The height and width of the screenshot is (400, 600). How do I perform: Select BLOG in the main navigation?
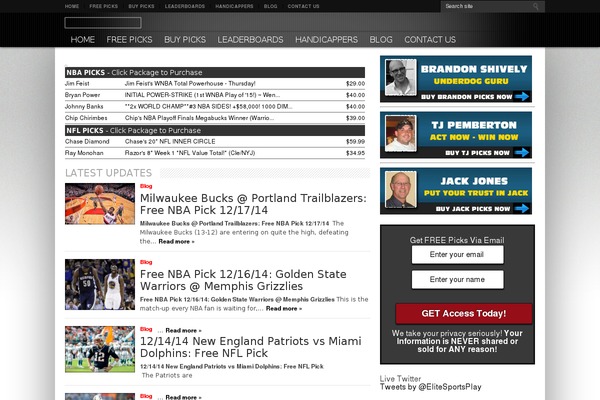381,39
